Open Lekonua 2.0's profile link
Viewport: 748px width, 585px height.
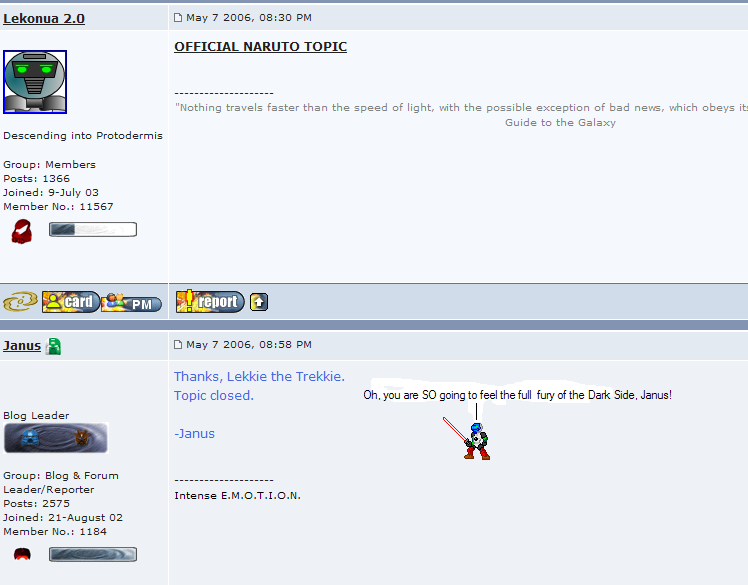[44, 19]
